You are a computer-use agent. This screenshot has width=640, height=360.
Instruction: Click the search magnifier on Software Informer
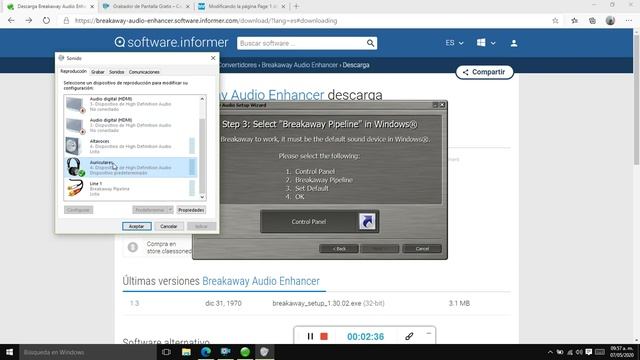click(x=370, y=43)
